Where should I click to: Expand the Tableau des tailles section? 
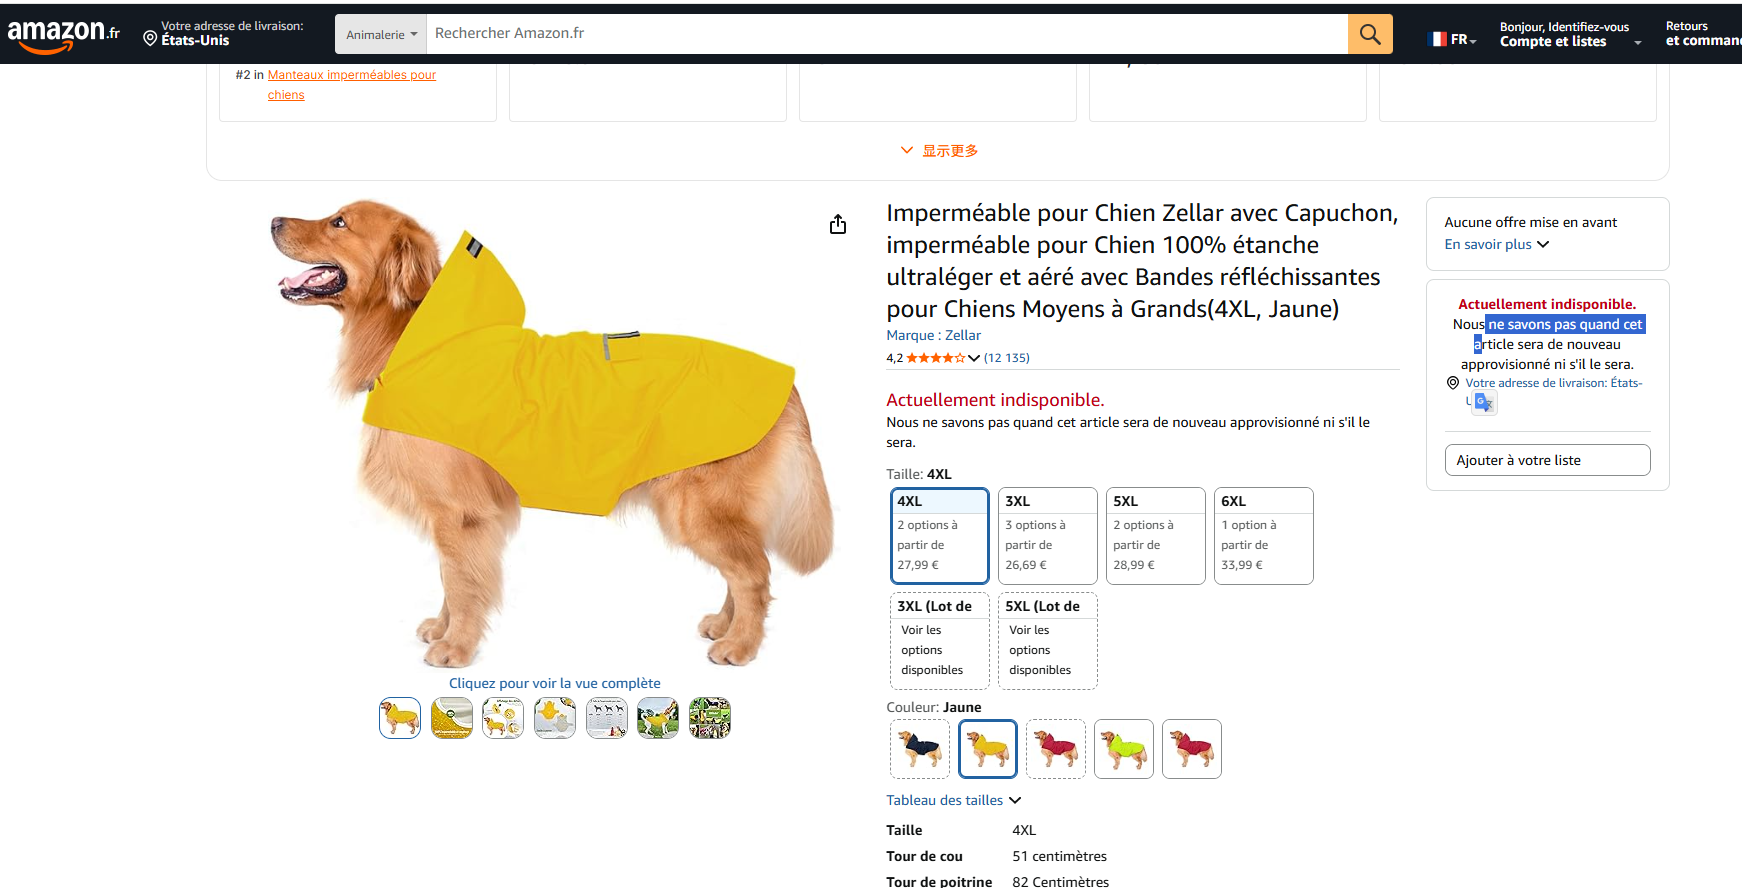tap(953, 800)
